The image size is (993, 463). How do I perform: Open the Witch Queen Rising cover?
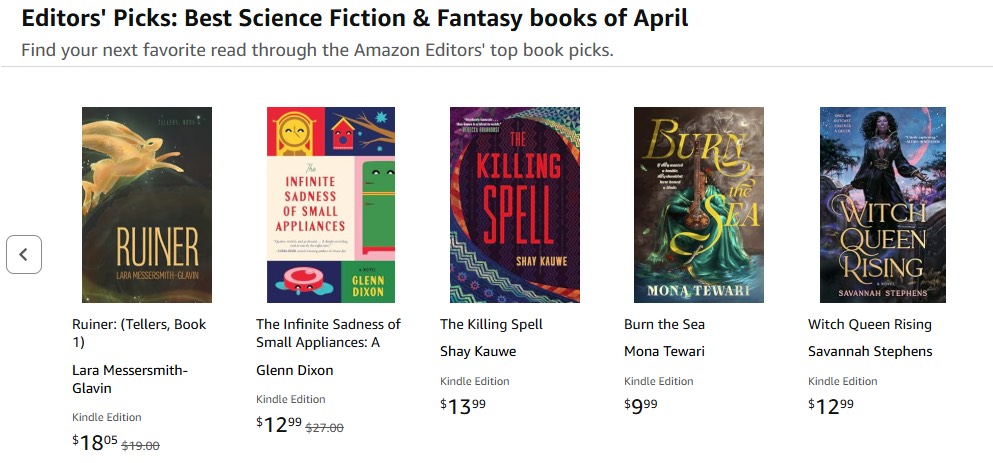883,204
